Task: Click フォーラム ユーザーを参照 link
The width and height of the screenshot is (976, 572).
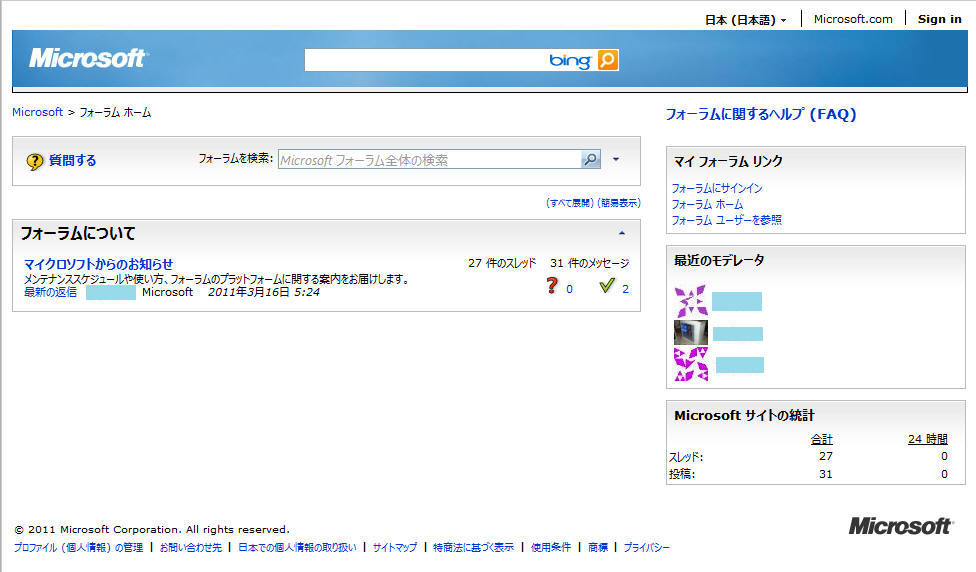Action: (x=726, y=220)
